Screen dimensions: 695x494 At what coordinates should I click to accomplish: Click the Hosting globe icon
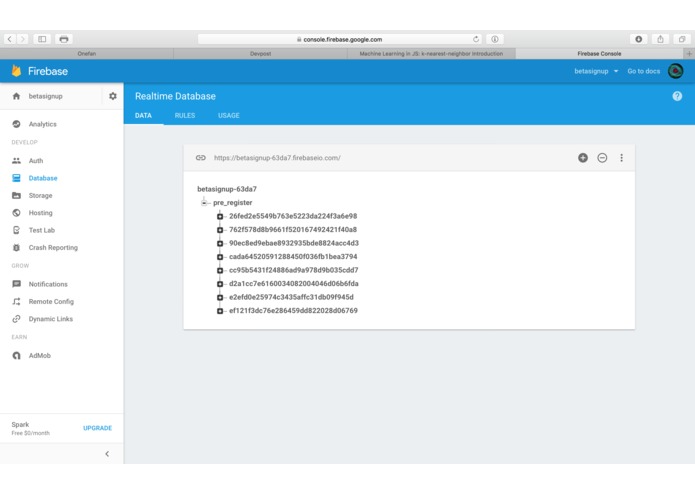[16, 213]
